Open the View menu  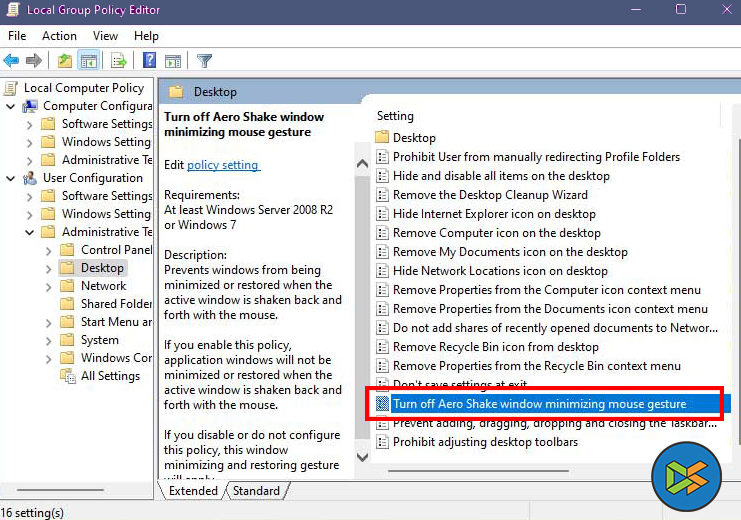tap(105, 36)
